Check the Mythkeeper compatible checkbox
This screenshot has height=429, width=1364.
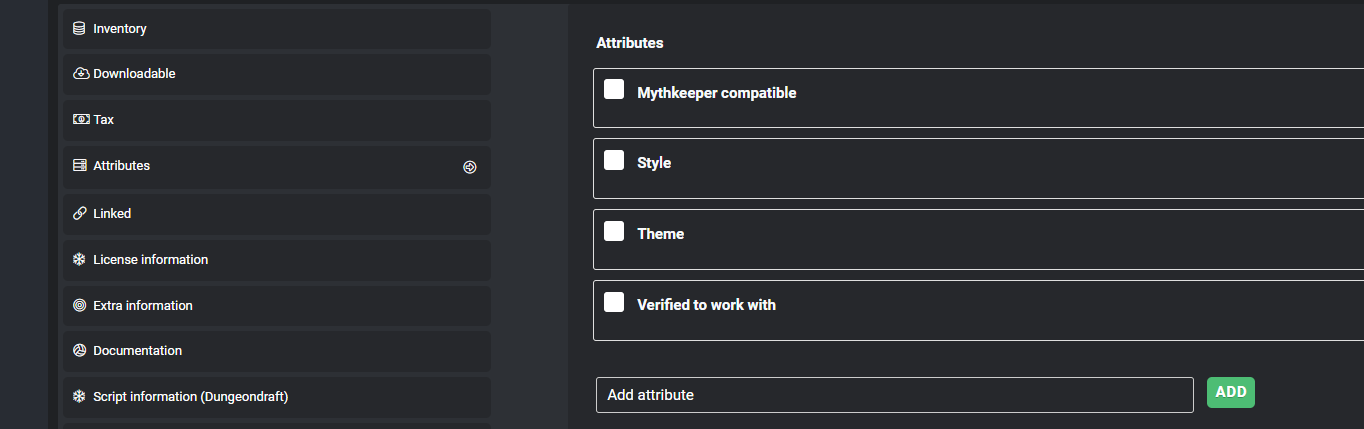614,90
